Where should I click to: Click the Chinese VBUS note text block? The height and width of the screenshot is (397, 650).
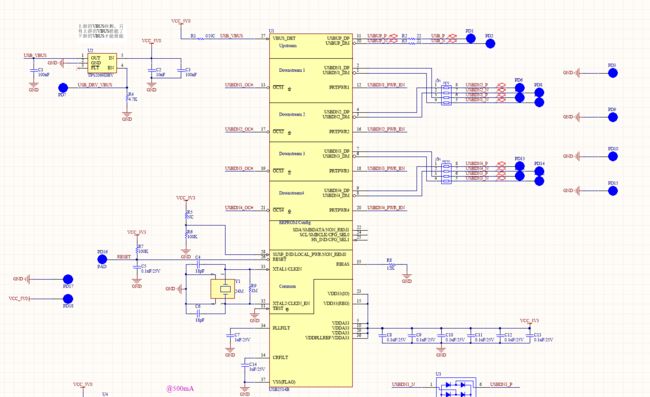coord(101,31)
